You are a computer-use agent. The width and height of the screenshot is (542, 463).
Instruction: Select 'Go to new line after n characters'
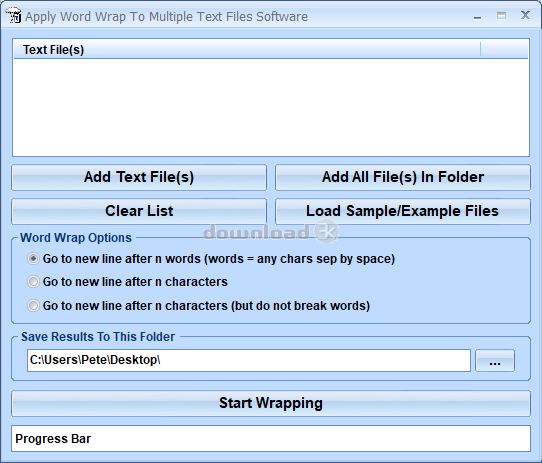coord(33,282)
